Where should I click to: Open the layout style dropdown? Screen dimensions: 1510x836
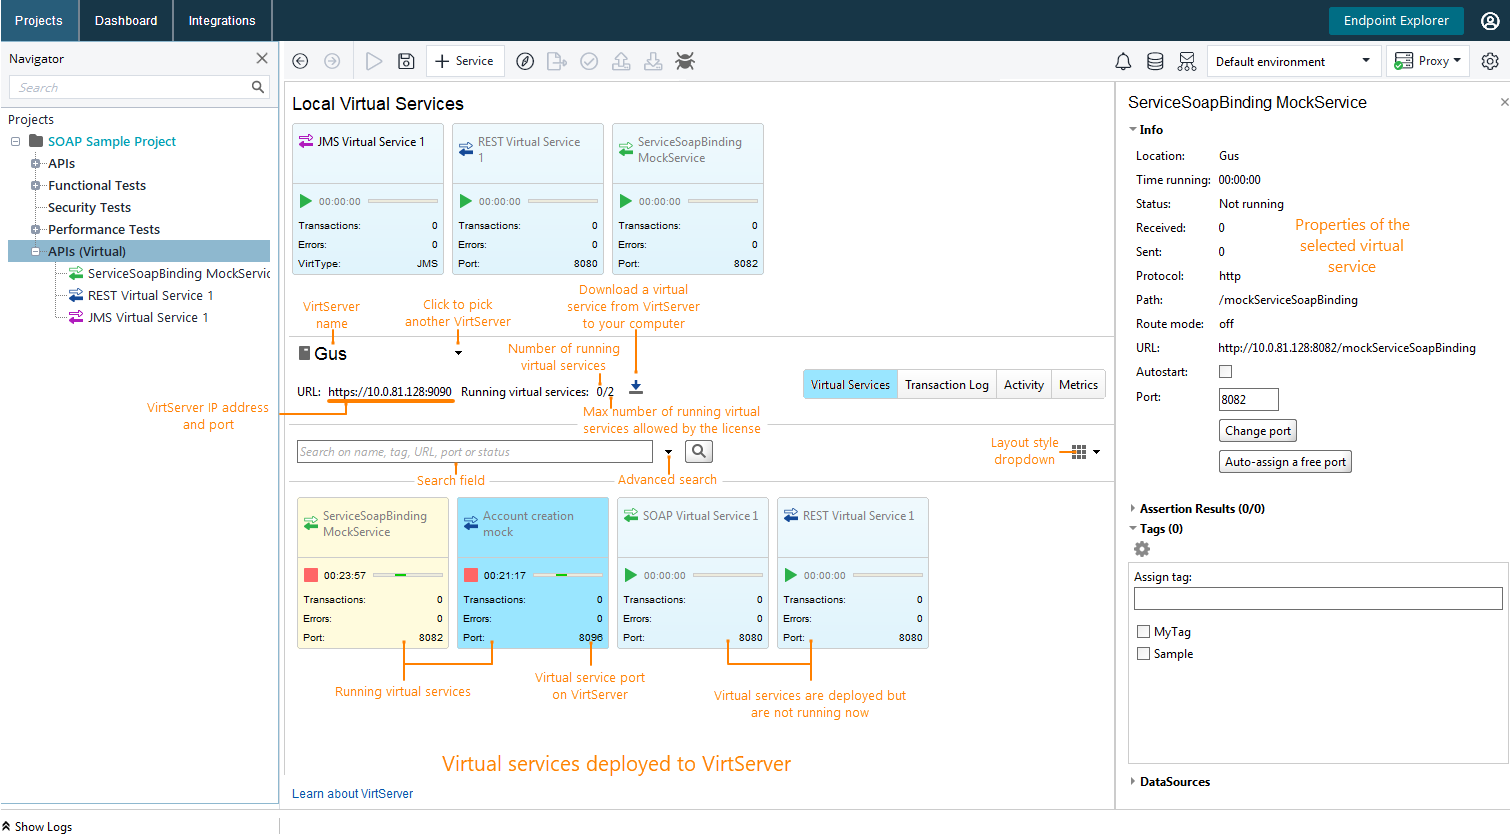(x=1083, y=451)
